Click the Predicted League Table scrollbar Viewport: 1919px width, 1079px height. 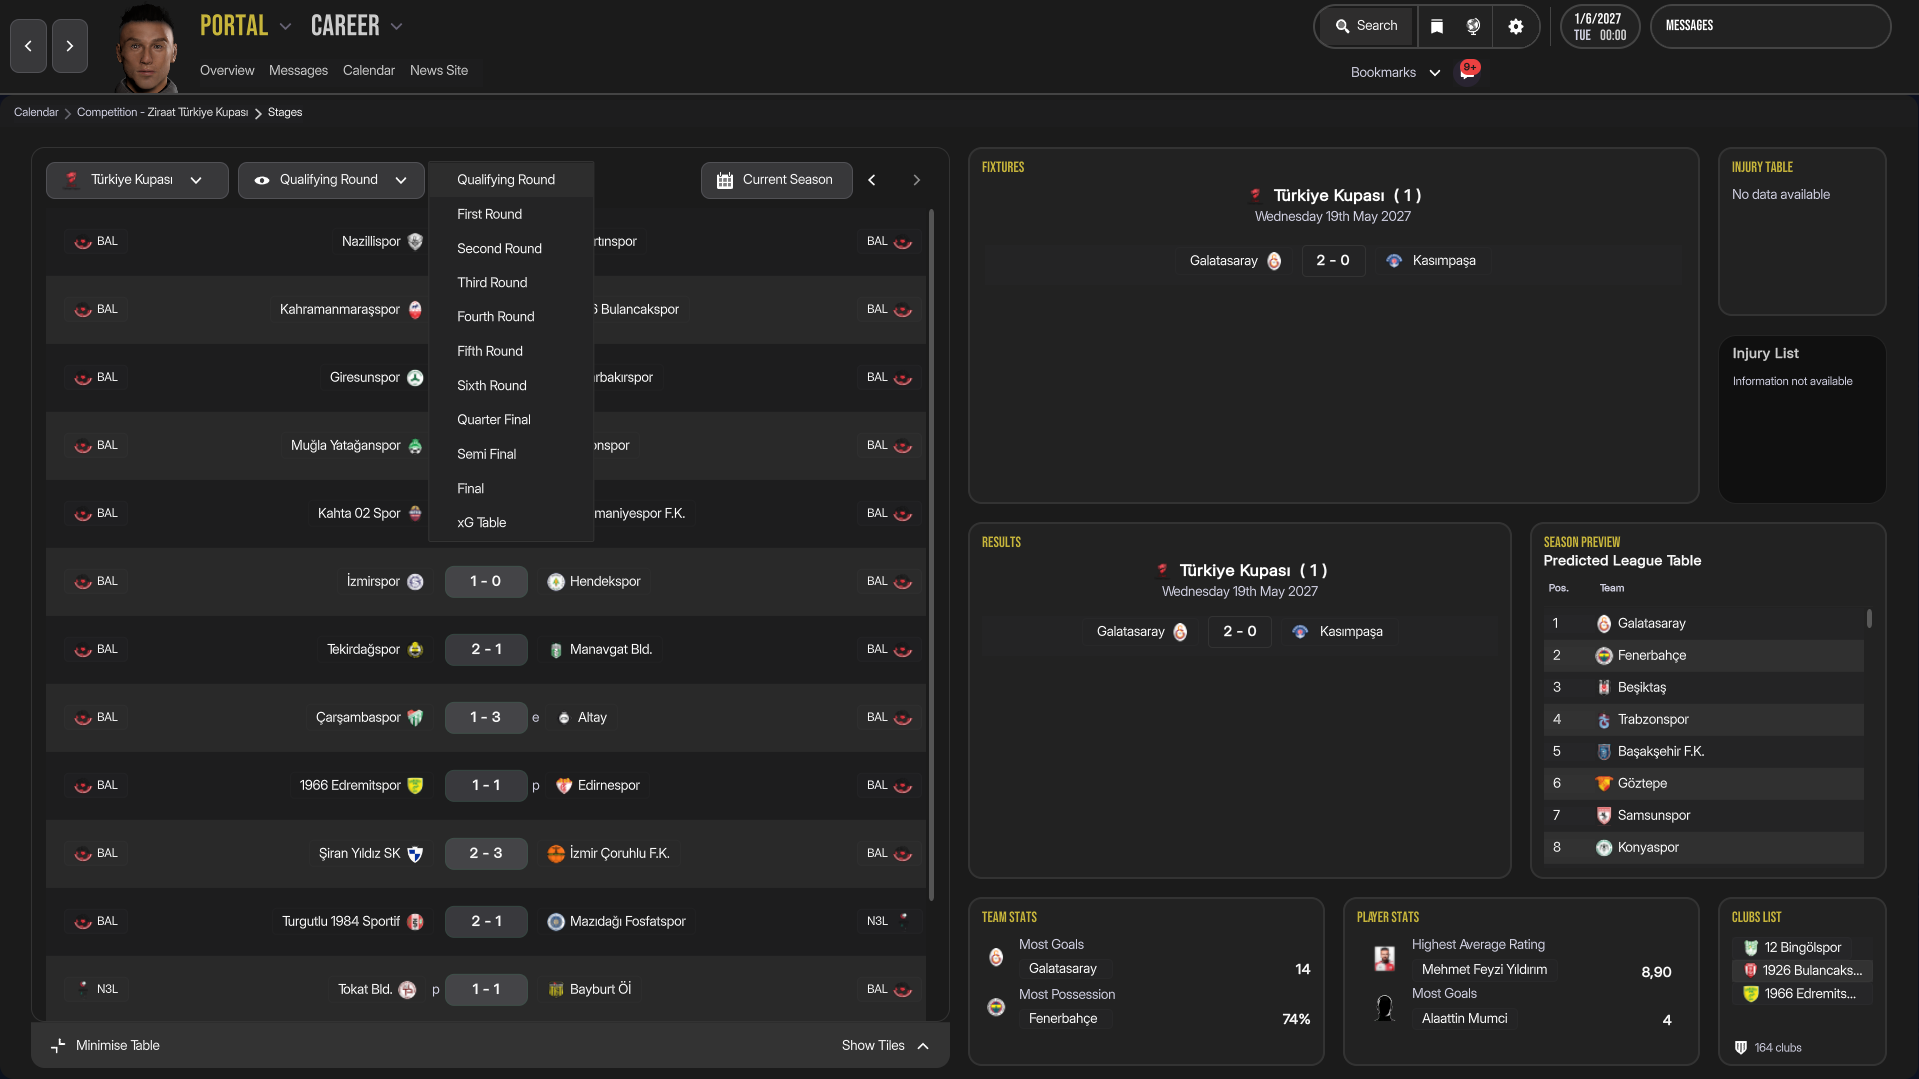(1868, 619)
